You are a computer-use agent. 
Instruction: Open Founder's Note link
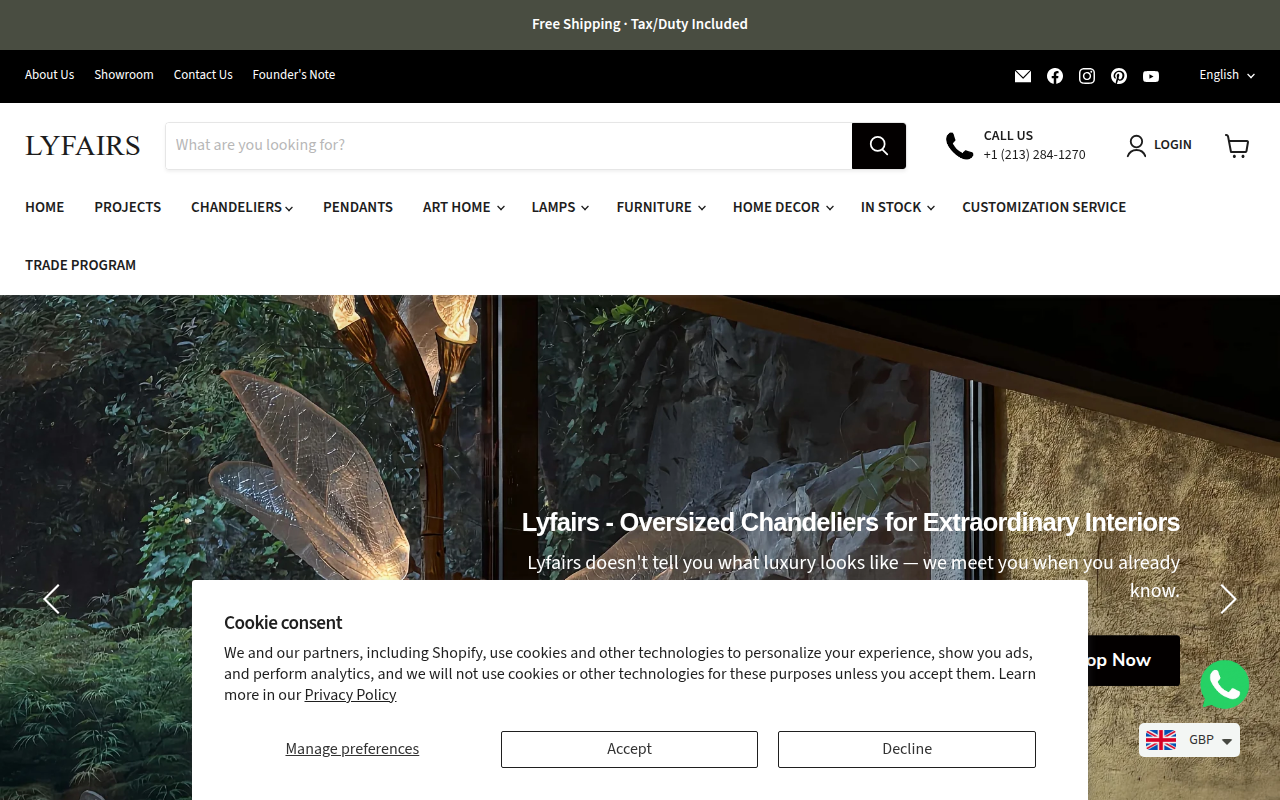click(294, 75)
